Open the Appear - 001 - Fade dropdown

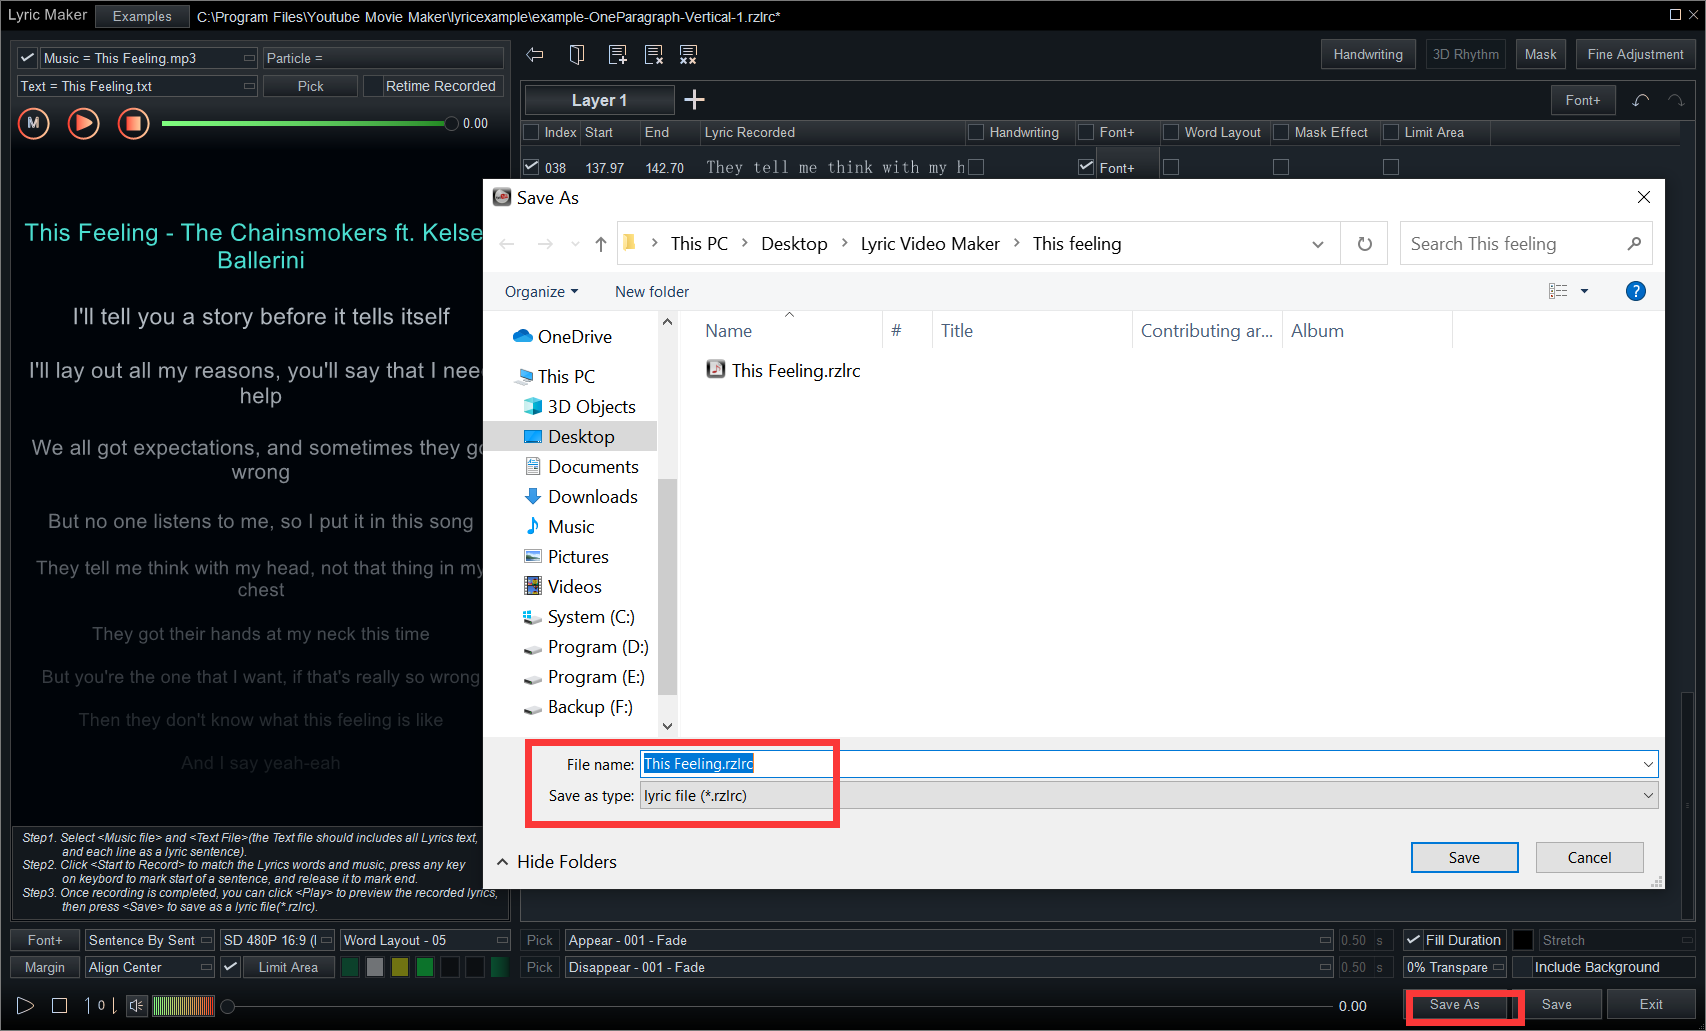949,940
